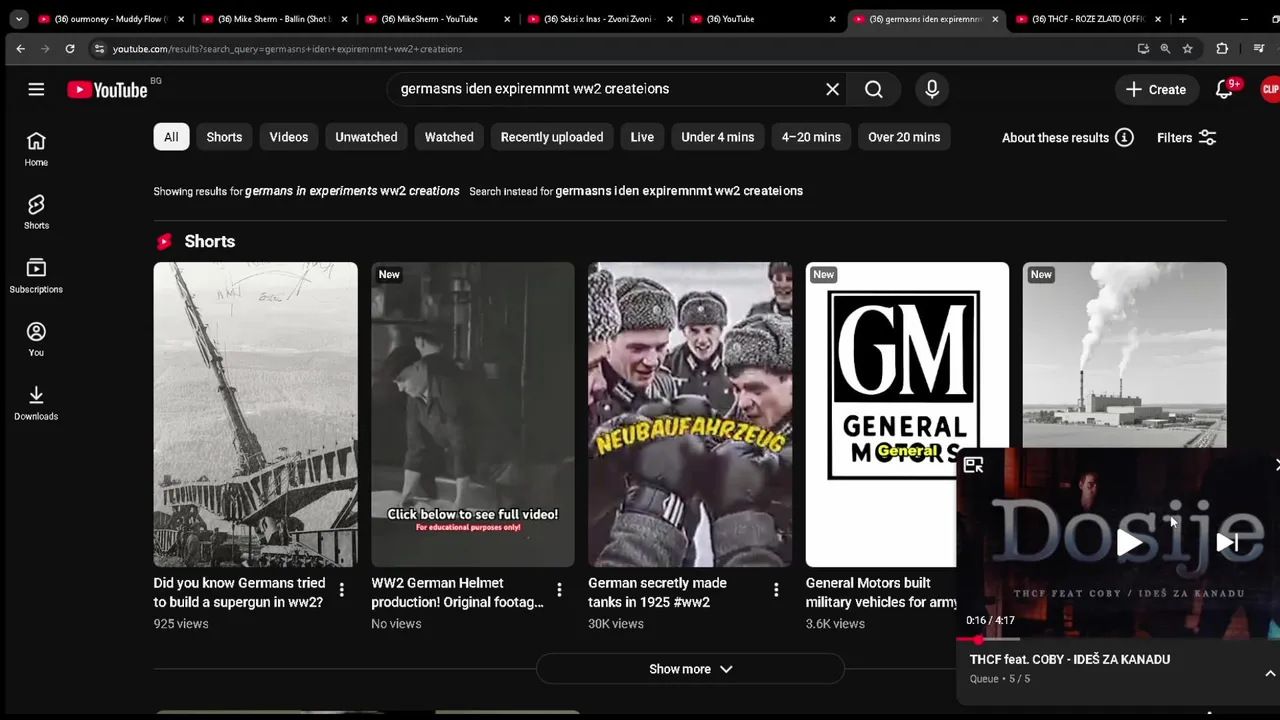The image size is (1280, 720).
Task: Open the notifications bell
Action: (1224, 89)
